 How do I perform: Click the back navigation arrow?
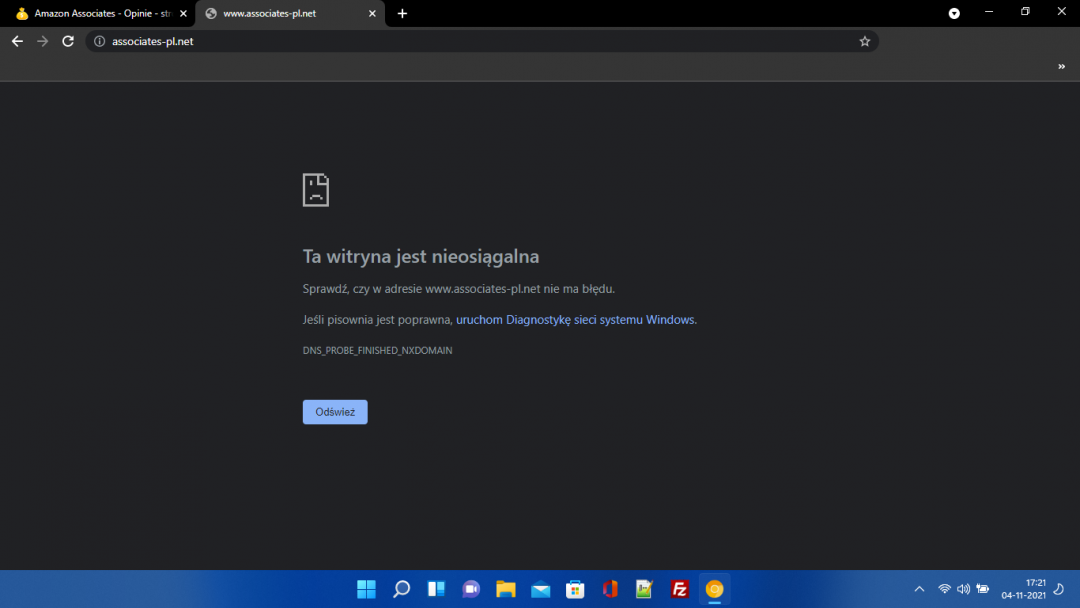(x=17, y=41)
